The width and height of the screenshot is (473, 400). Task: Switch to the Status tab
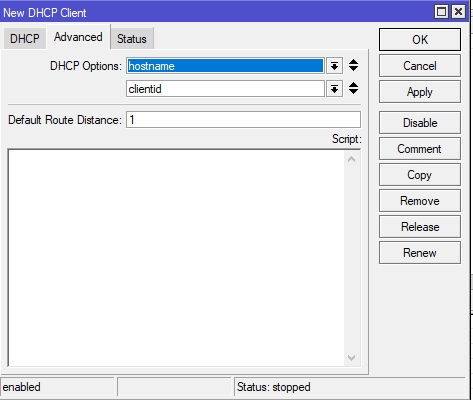pos(132,39)
